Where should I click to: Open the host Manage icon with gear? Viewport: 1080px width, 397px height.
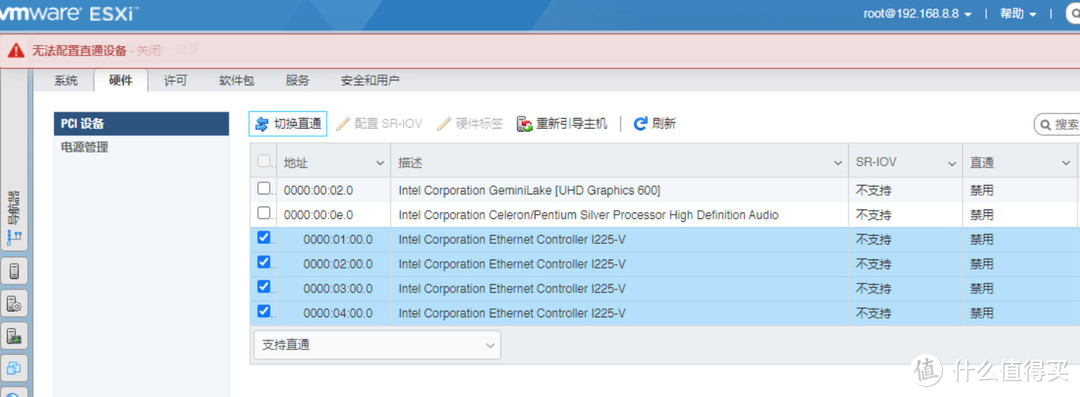(14, 304)
